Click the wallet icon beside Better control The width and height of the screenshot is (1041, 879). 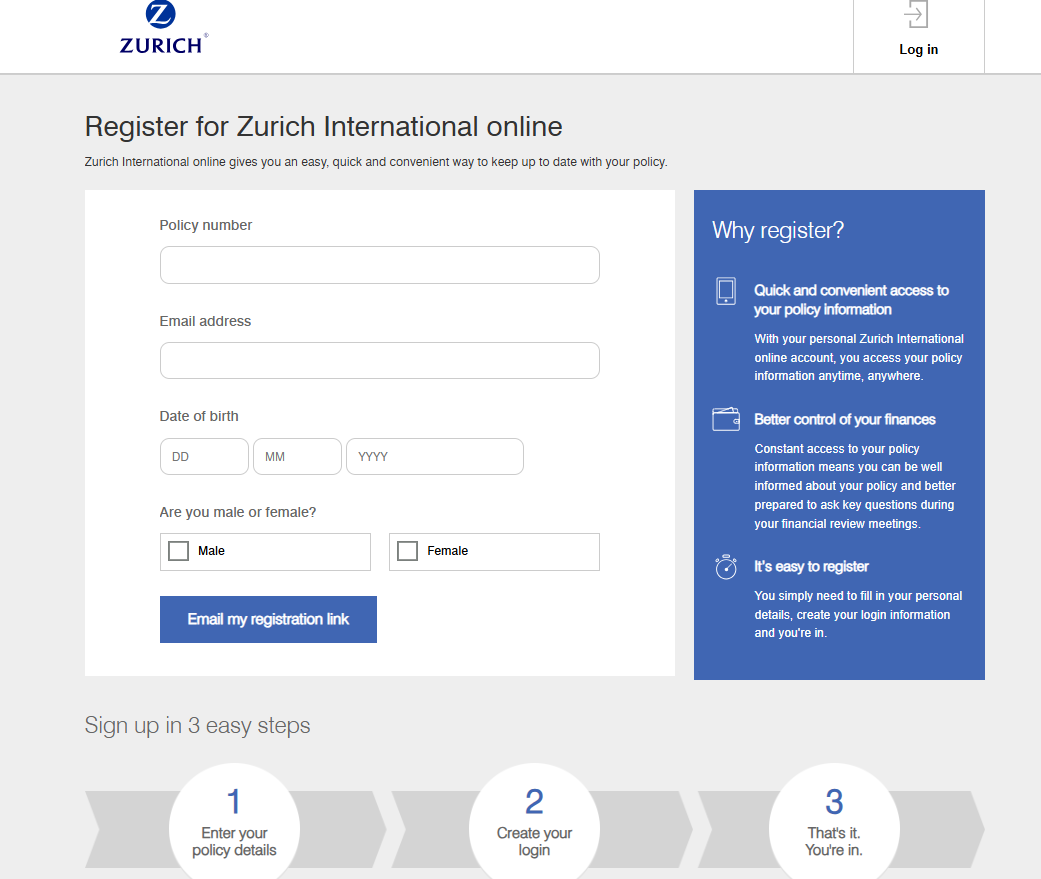pos(726,419)
